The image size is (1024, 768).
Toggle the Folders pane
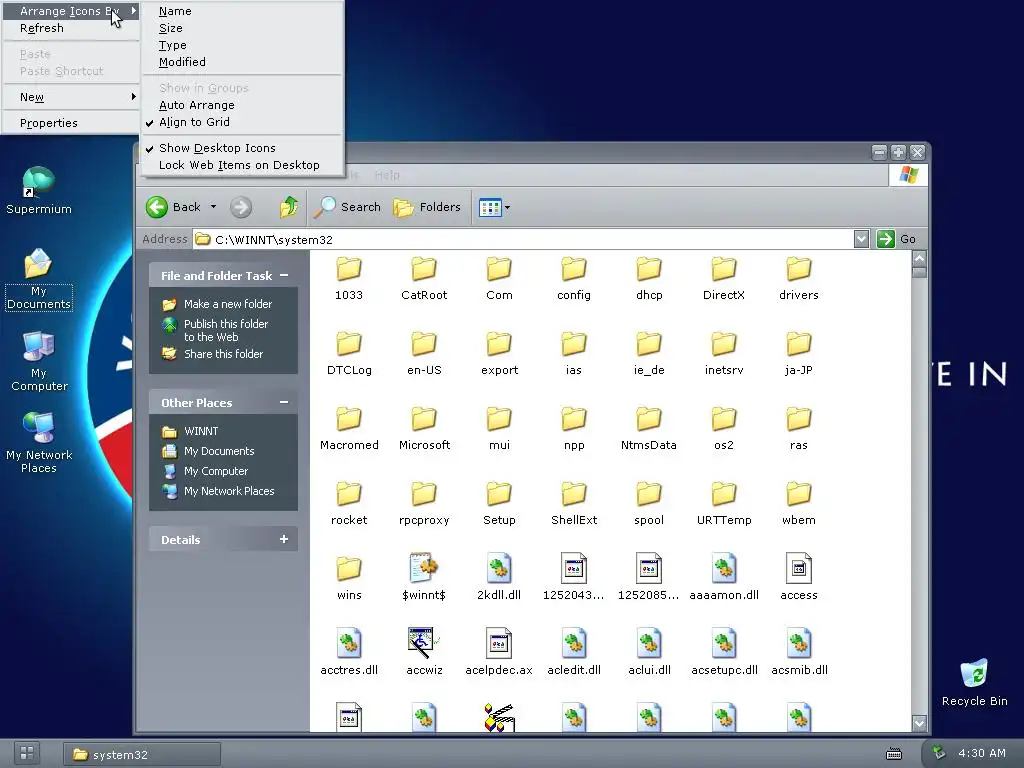point(427,207)
